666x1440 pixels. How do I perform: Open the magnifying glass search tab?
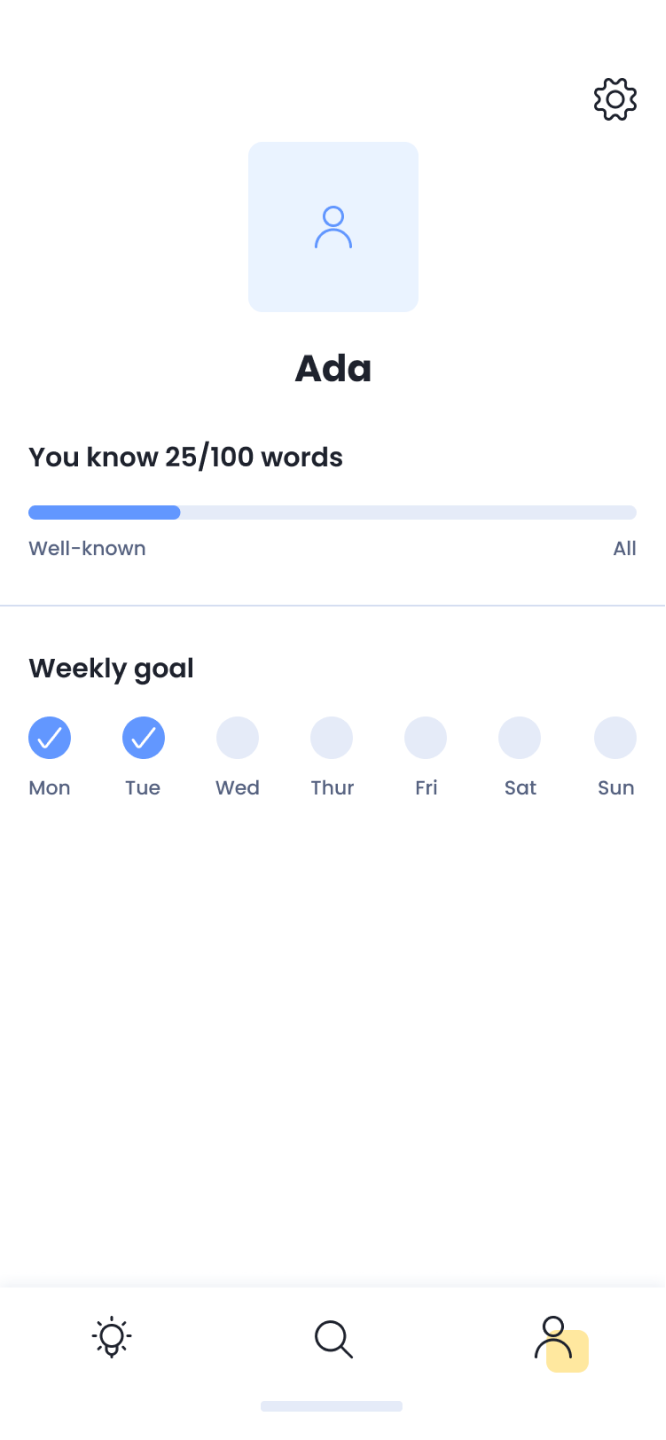click(x=333, y=1338)
